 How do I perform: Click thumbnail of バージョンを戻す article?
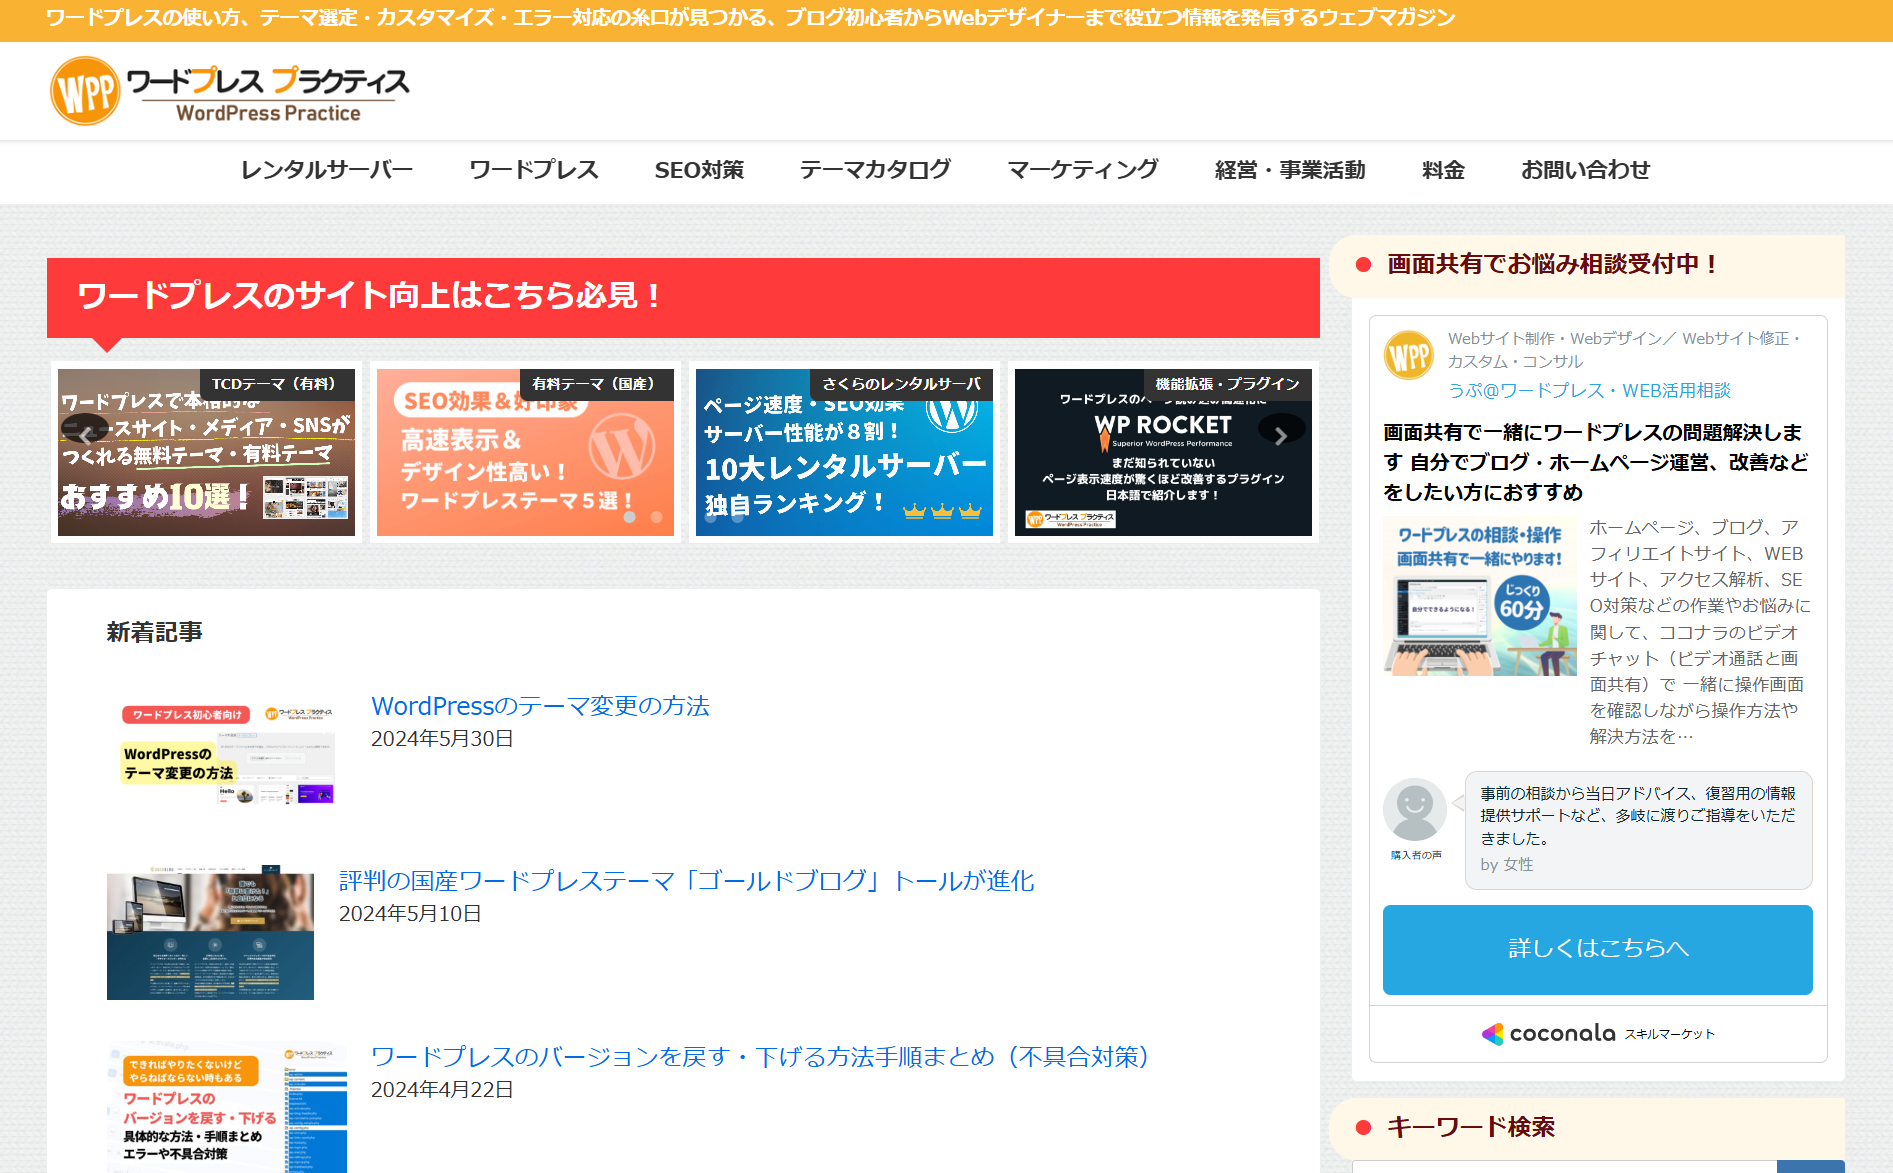227,1107
